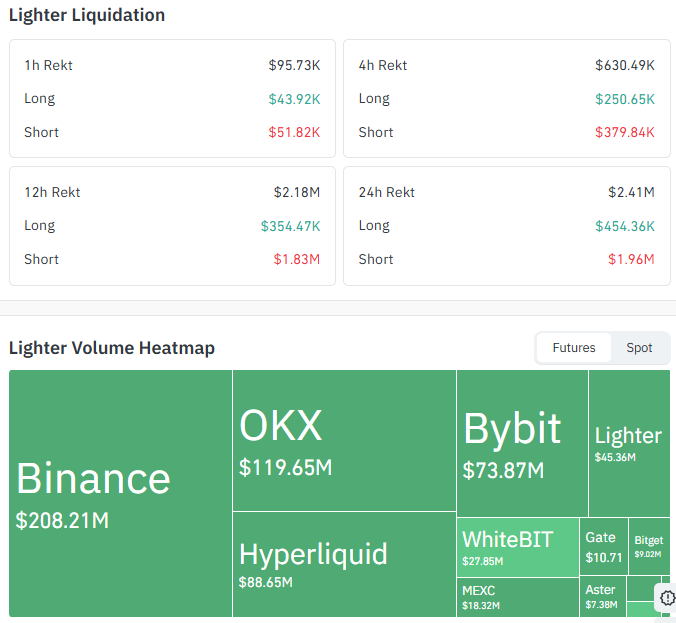Screen dimensions: 676x623
Task: Select the Aster $7.38M heatmap tile
Action: pos(602,597)
